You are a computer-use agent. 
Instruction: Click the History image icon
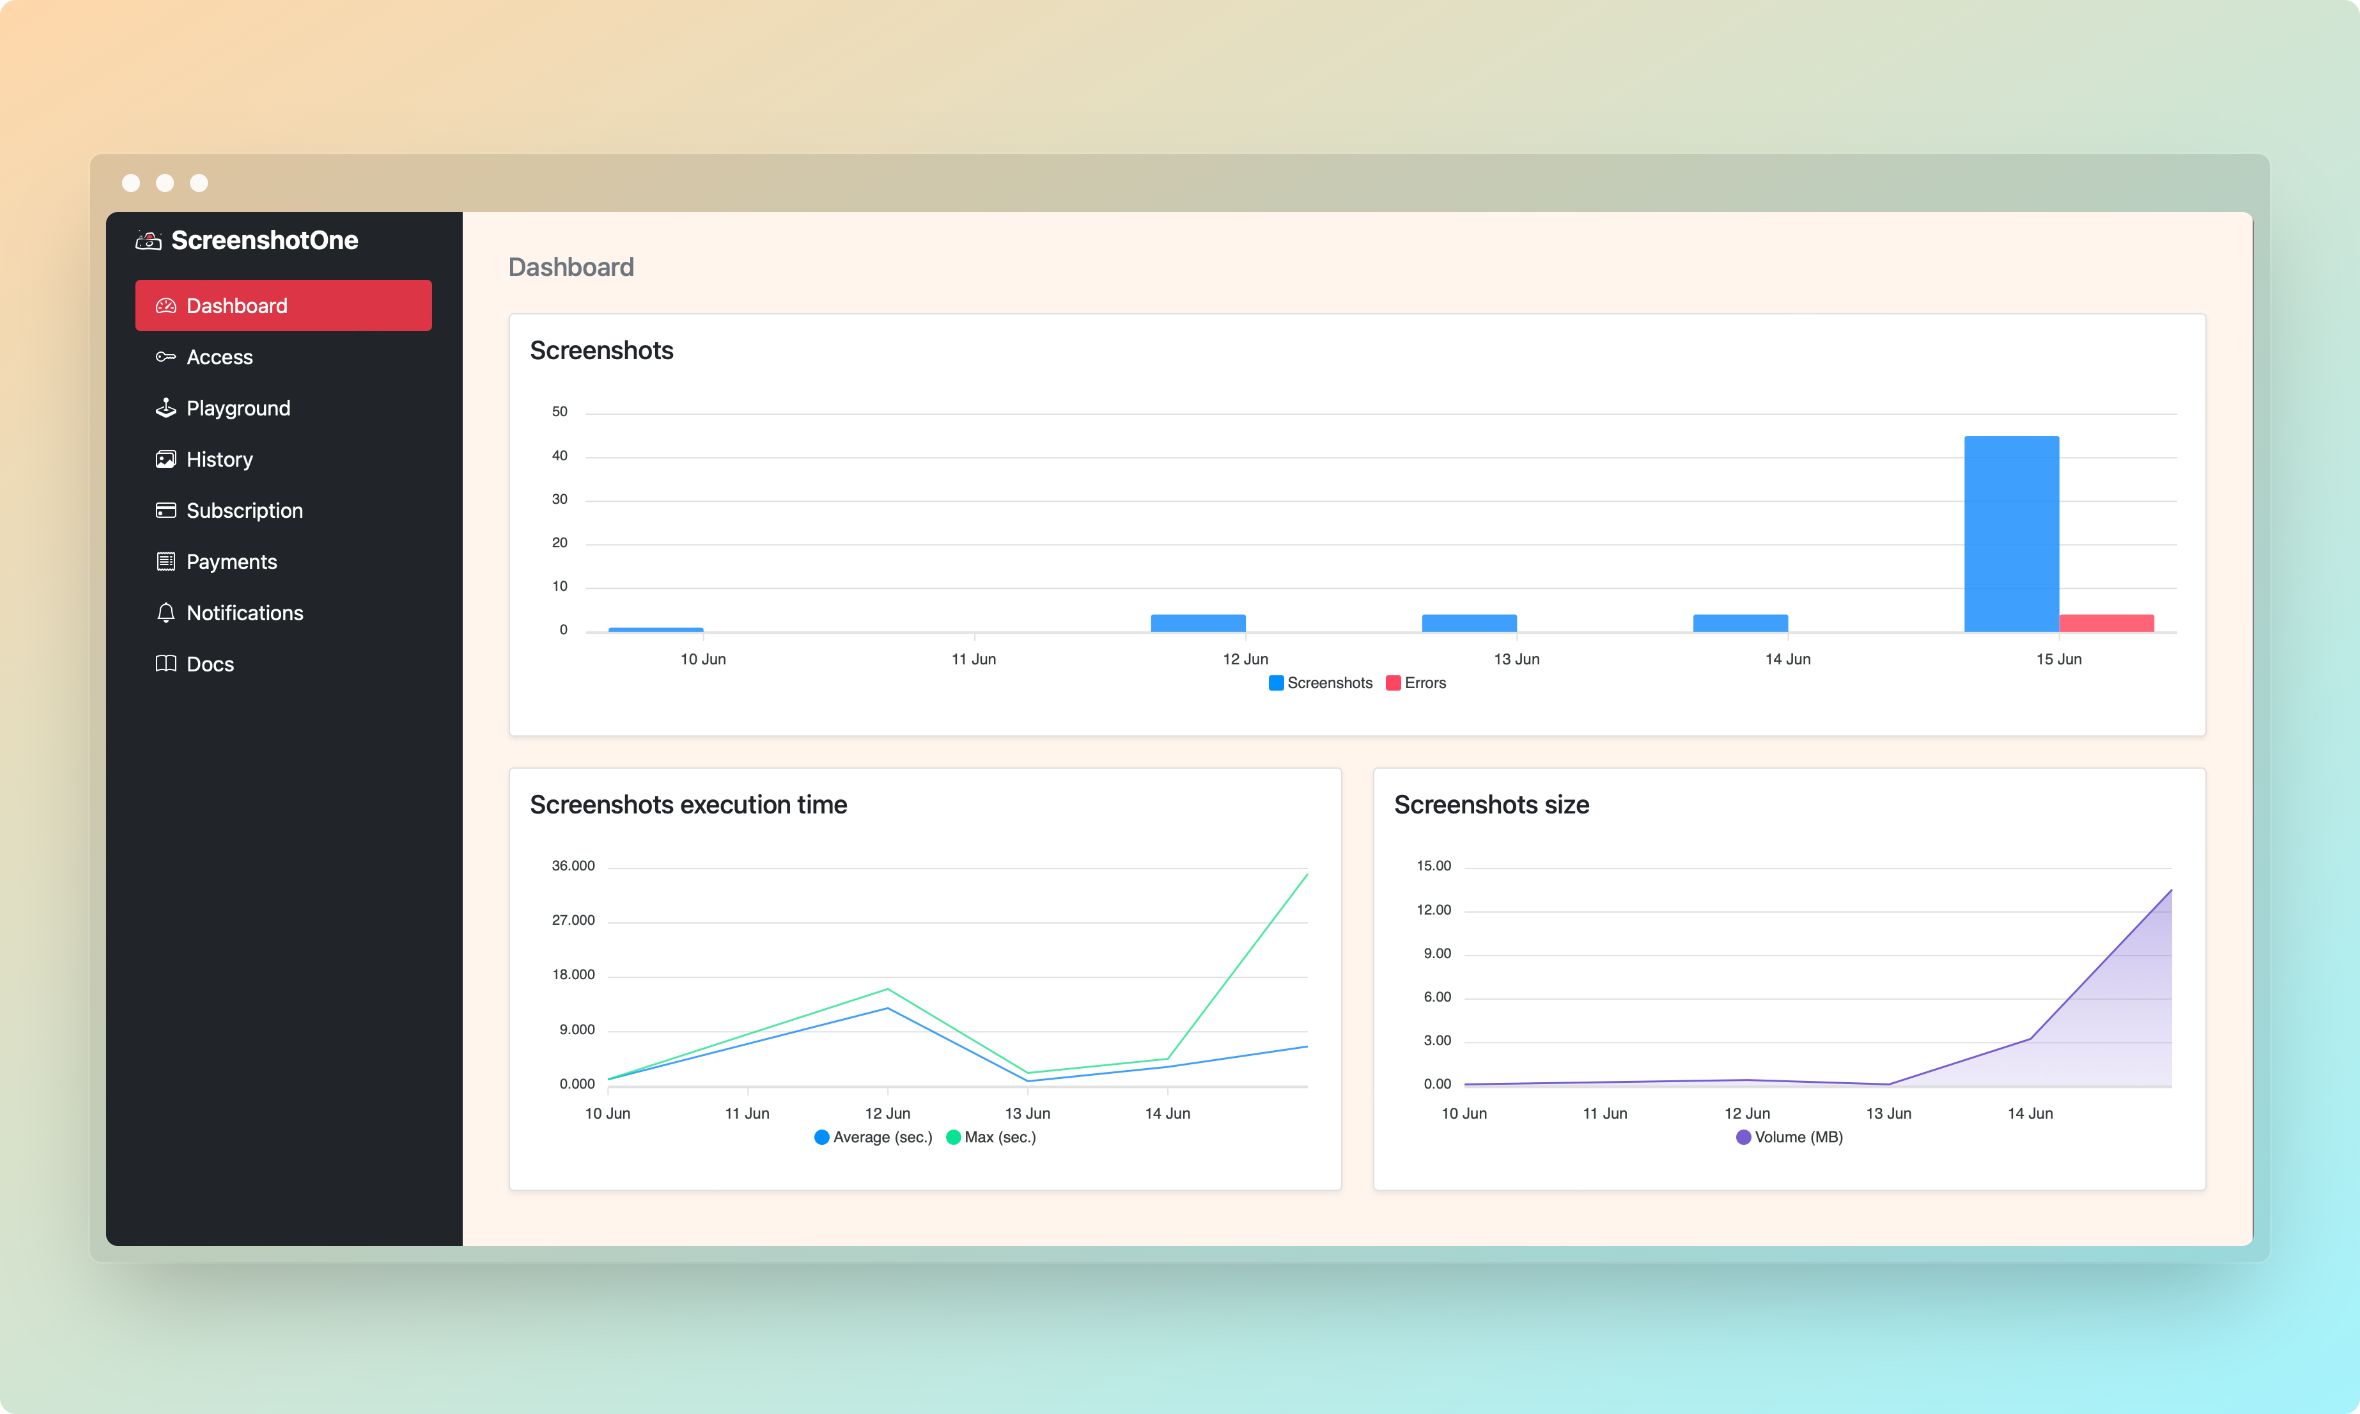(x=166, y=459)
